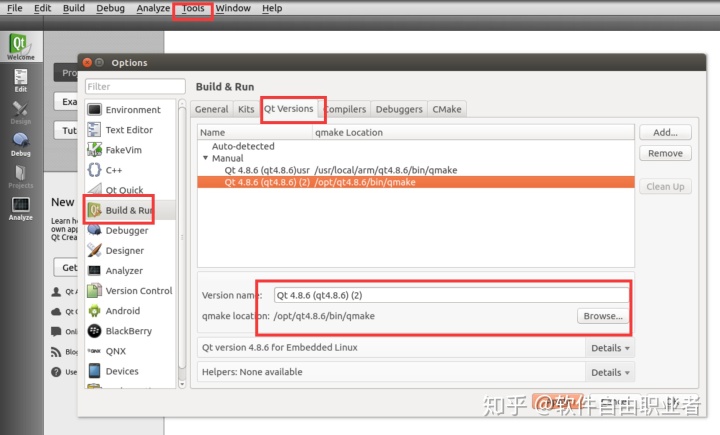Viewport: 720px width, 435px height.
Task: Collapse the Manual tree group
Action: coord(206,158)
